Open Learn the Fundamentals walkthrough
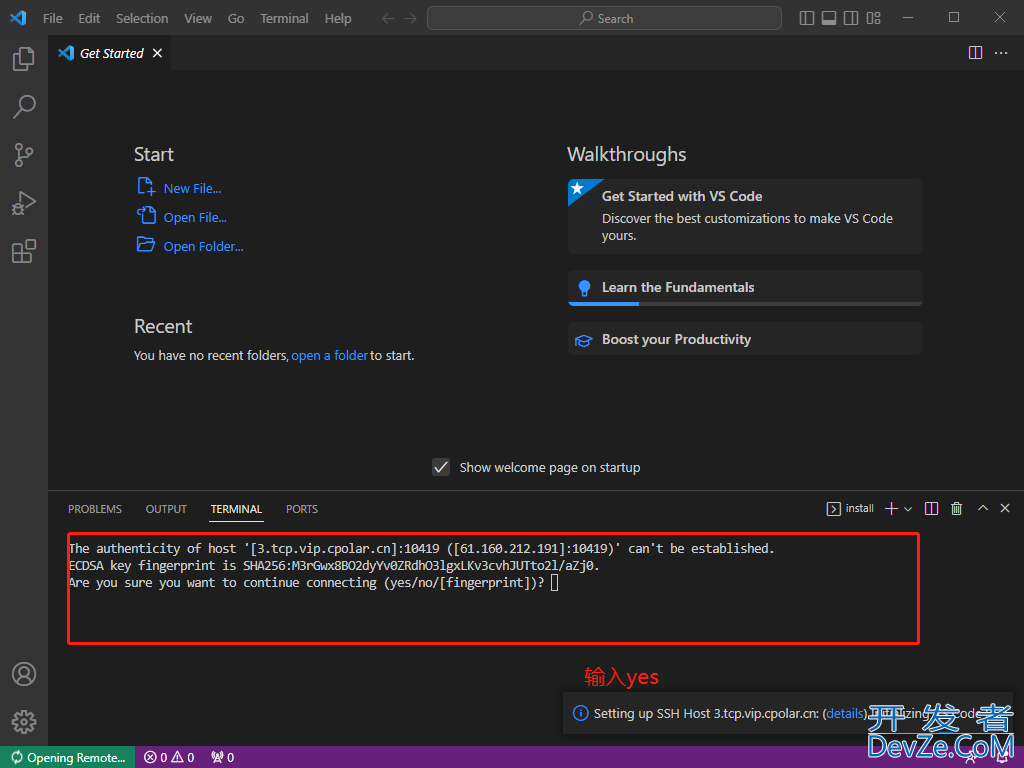Viewport: 1024px width, 768px height. [745, 287]
